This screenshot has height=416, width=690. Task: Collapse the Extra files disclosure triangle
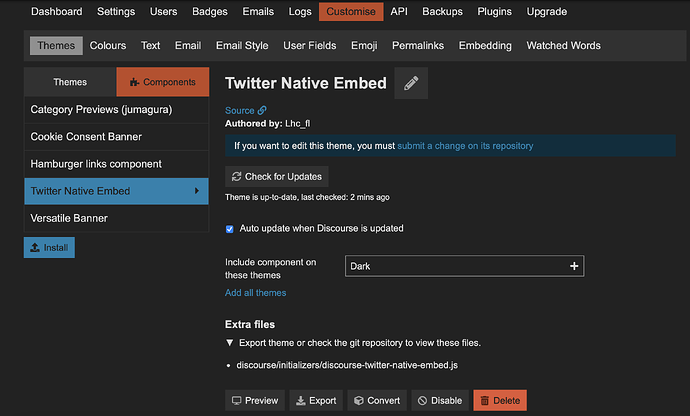[x=229, y=342]
